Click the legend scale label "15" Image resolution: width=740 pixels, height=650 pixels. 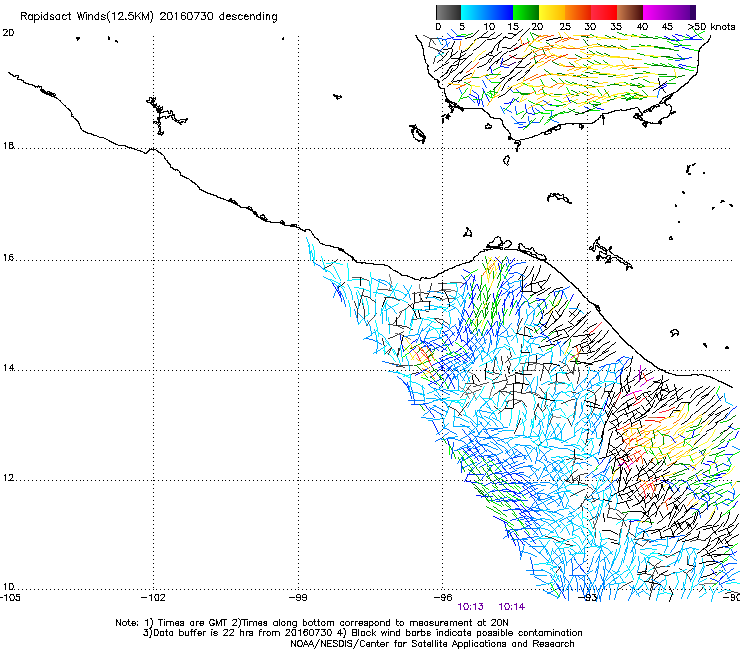pos(513,26)
